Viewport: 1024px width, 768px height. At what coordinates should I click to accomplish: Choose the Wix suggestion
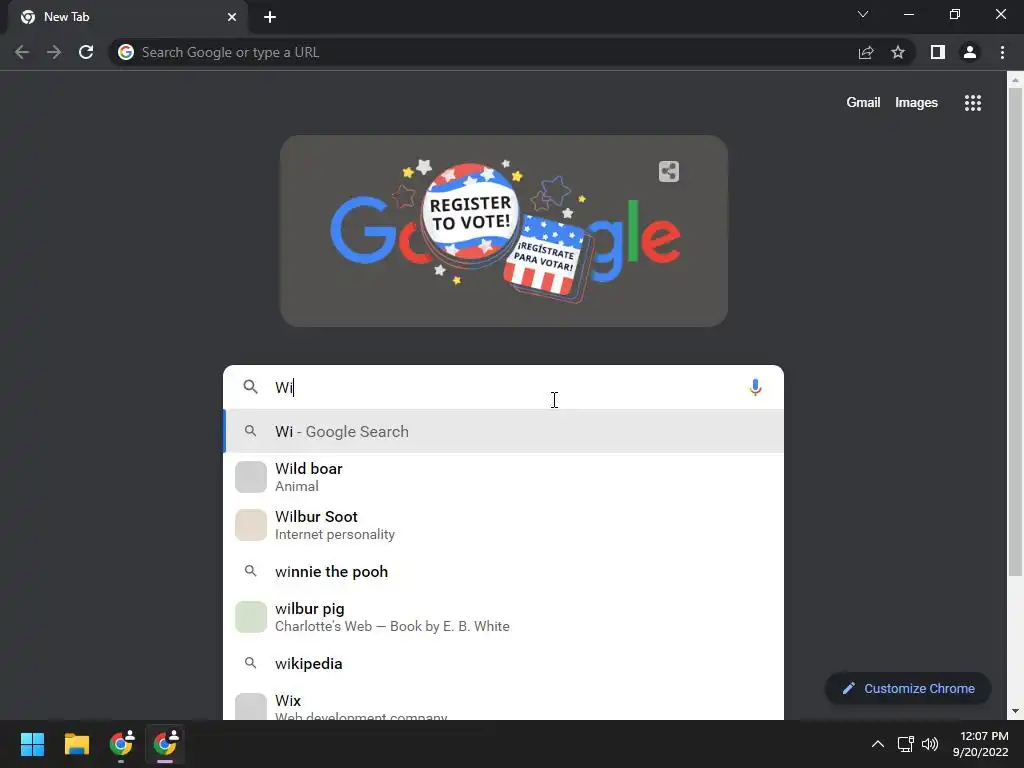504,704
